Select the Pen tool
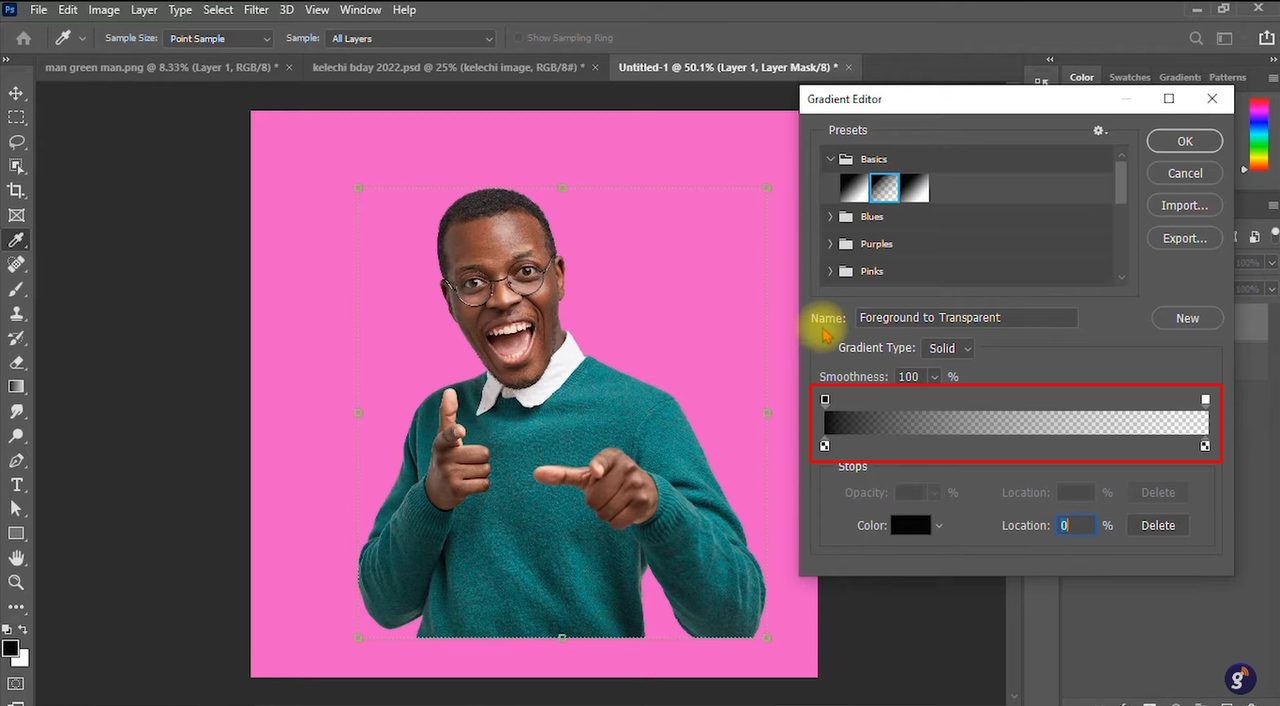This screenshot has height=706, width=1280. (16, 460)
